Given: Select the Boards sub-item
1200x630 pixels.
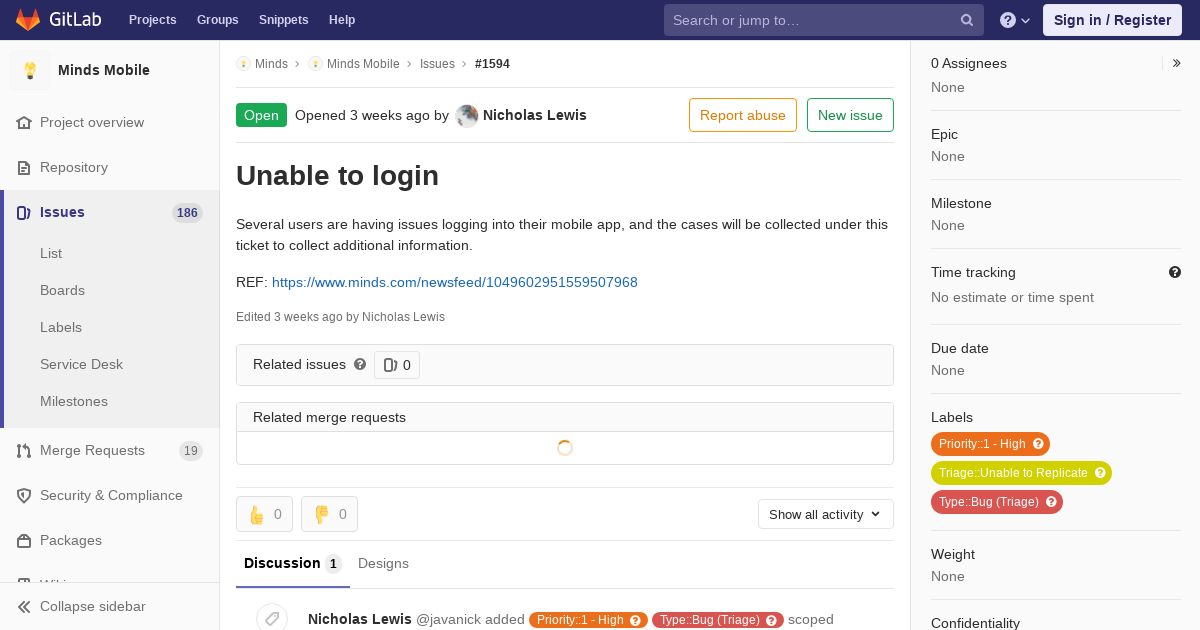Looking at the screenshot, I should (x=62, y=290).
